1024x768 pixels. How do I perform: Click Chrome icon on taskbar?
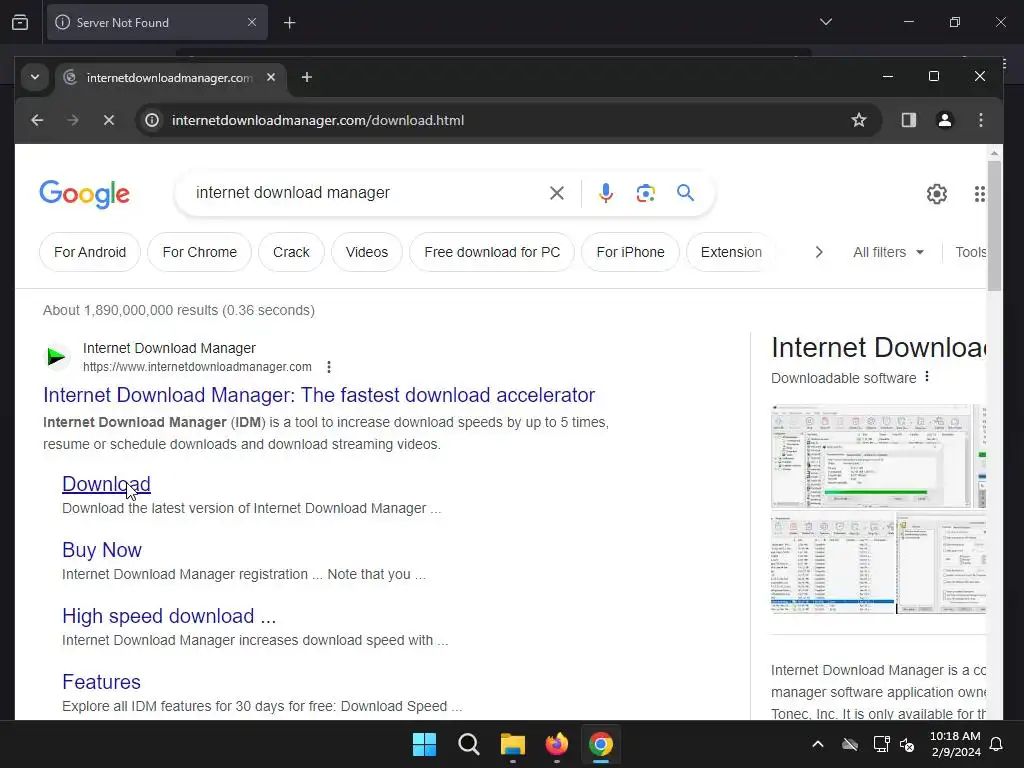pos(601,744)
